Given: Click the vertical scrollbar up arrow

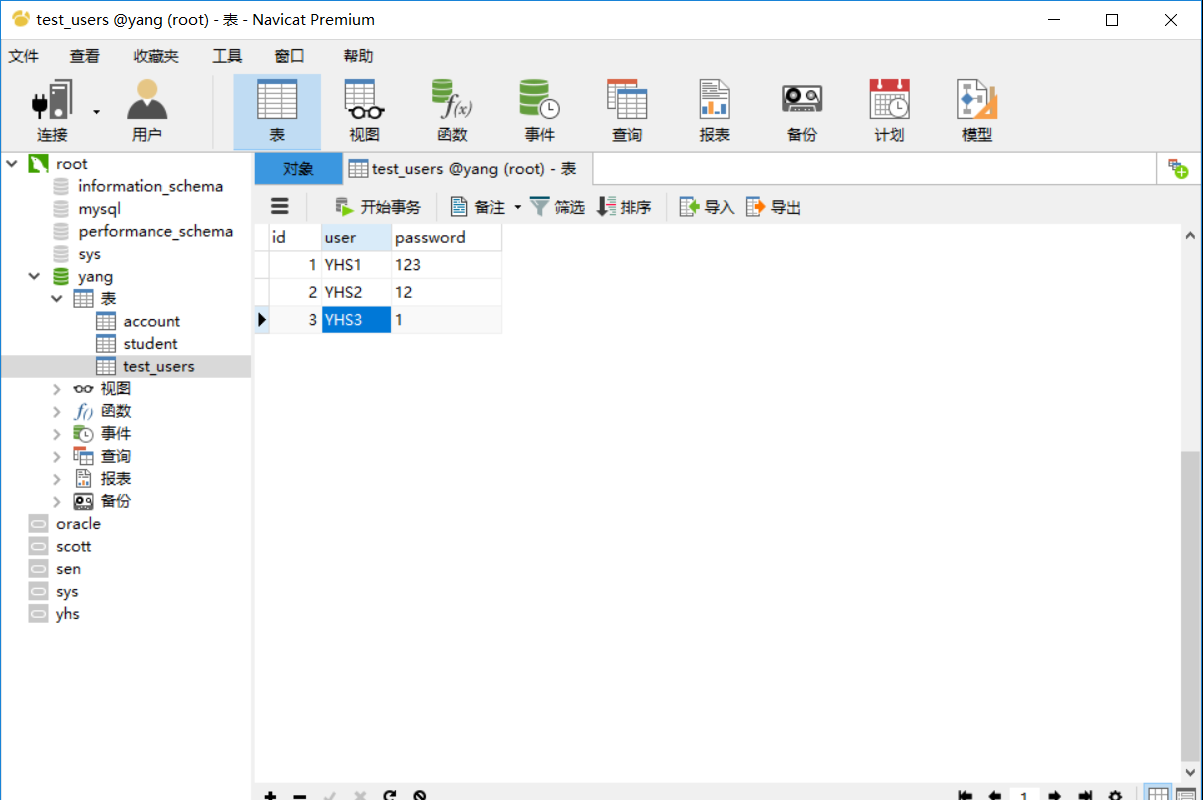Looking at the screenshot, I should pyautogui.click(x=1190, y=236).
